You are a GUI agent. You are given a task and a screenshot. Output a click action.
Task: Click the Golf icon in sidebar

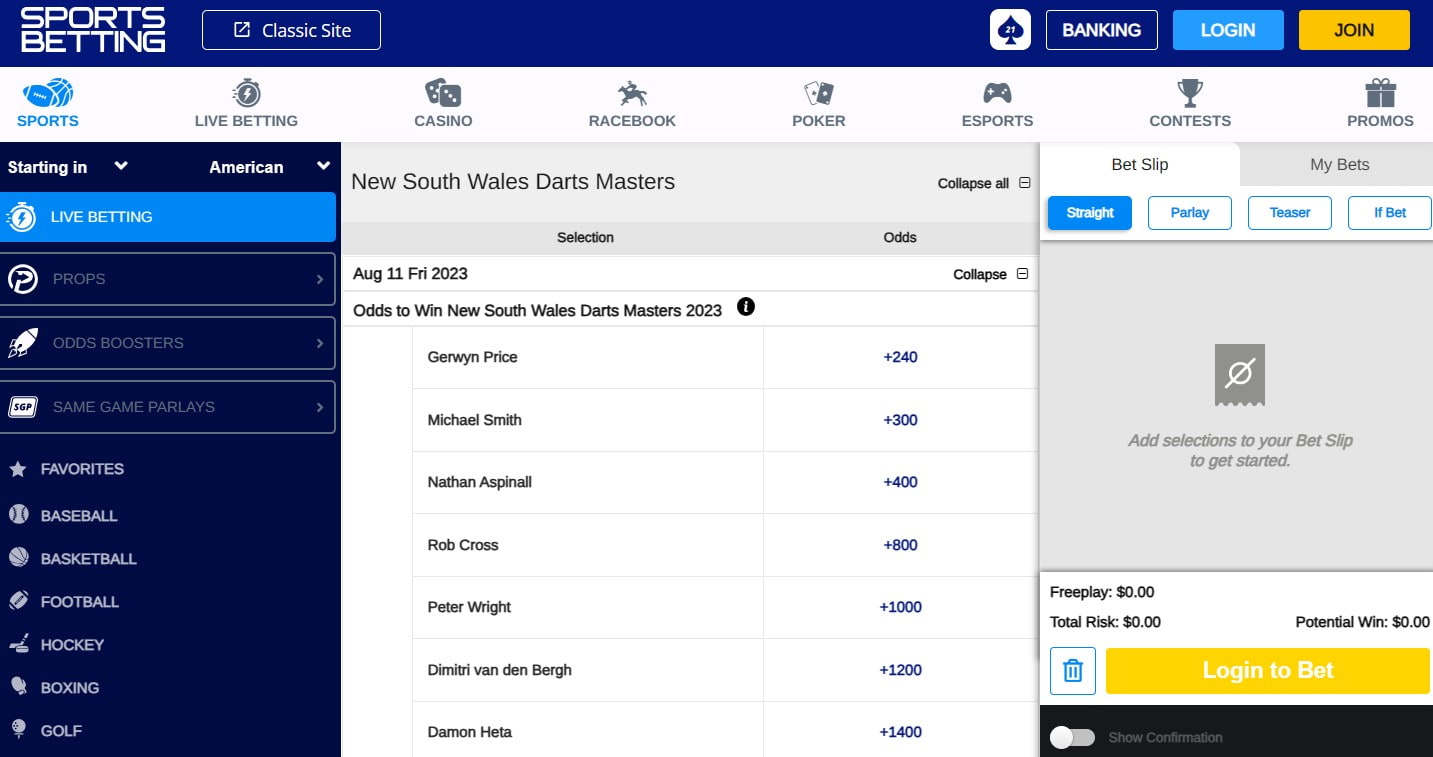(x=18, y=730)
